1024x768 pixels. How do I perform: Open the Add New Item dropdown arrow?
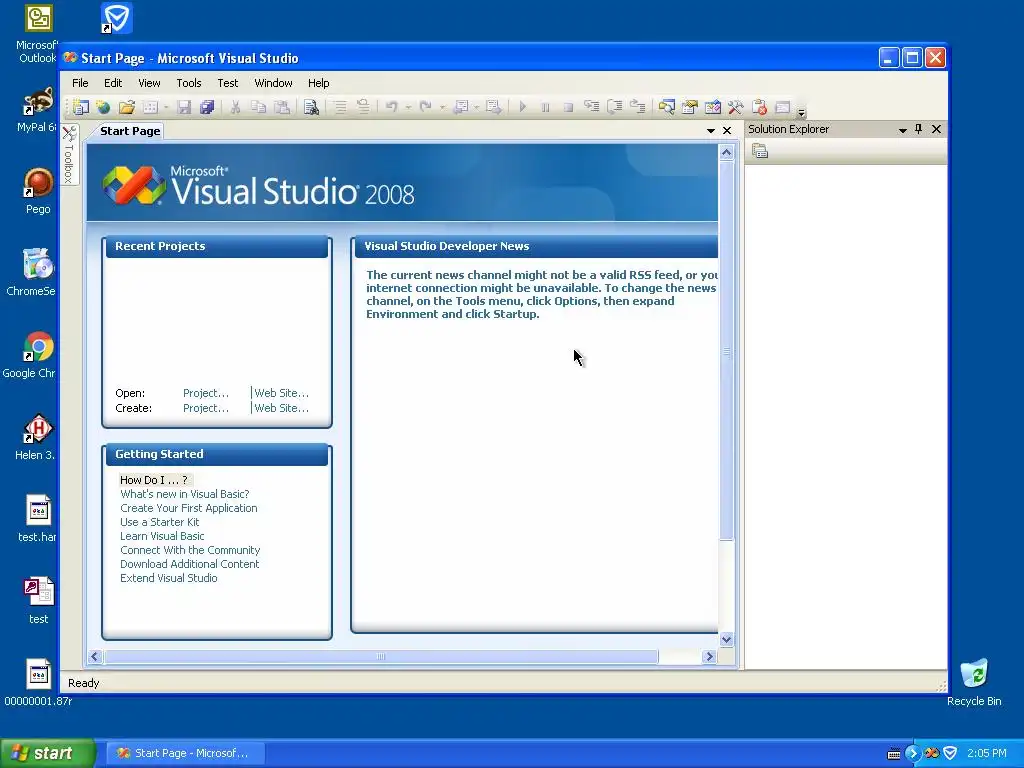[167, 107]
